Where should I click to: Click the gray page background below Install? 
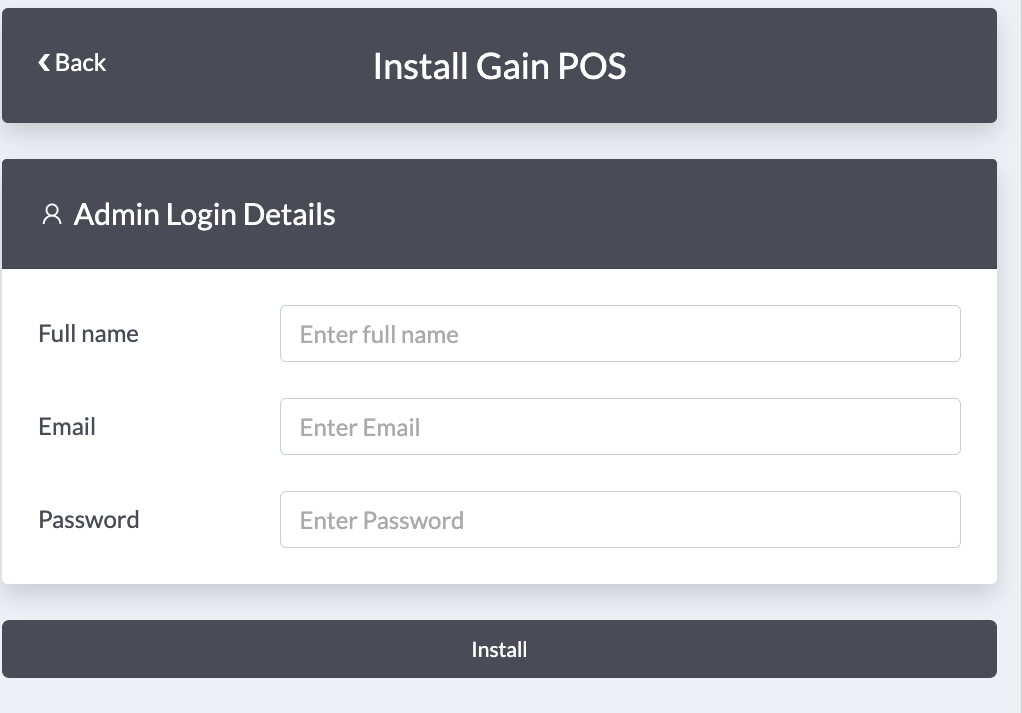[500, 697]
